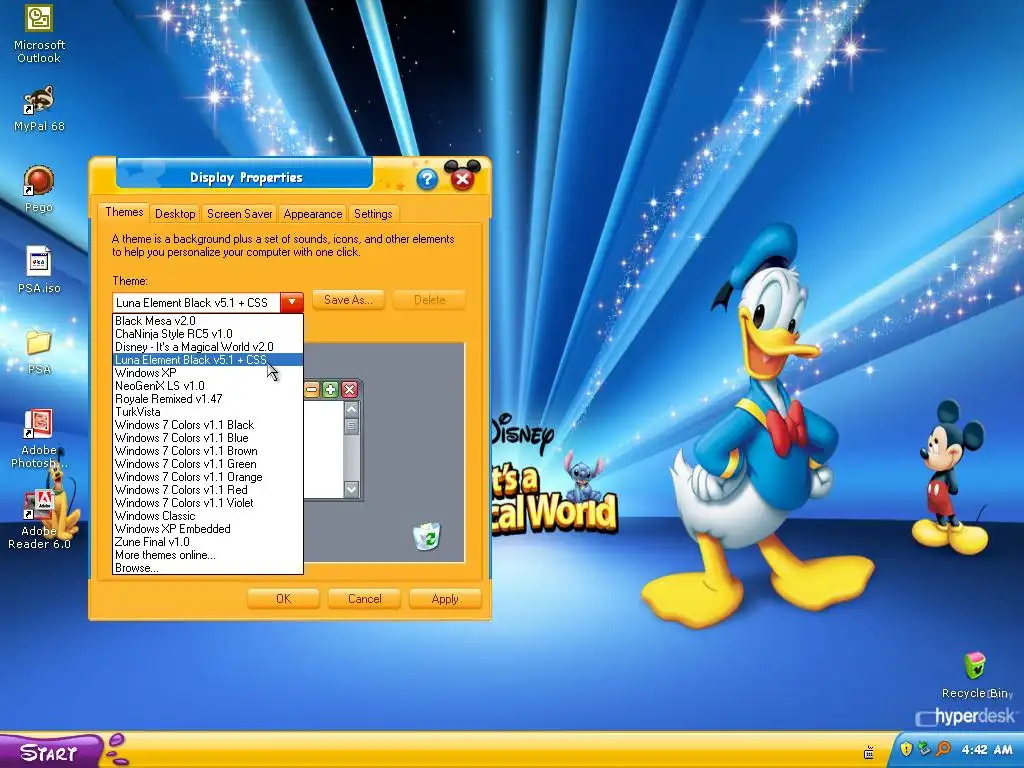Click the preview window's green maximize icon
This screenshot has width=1024, height=768.
click(x=330, y=390)
